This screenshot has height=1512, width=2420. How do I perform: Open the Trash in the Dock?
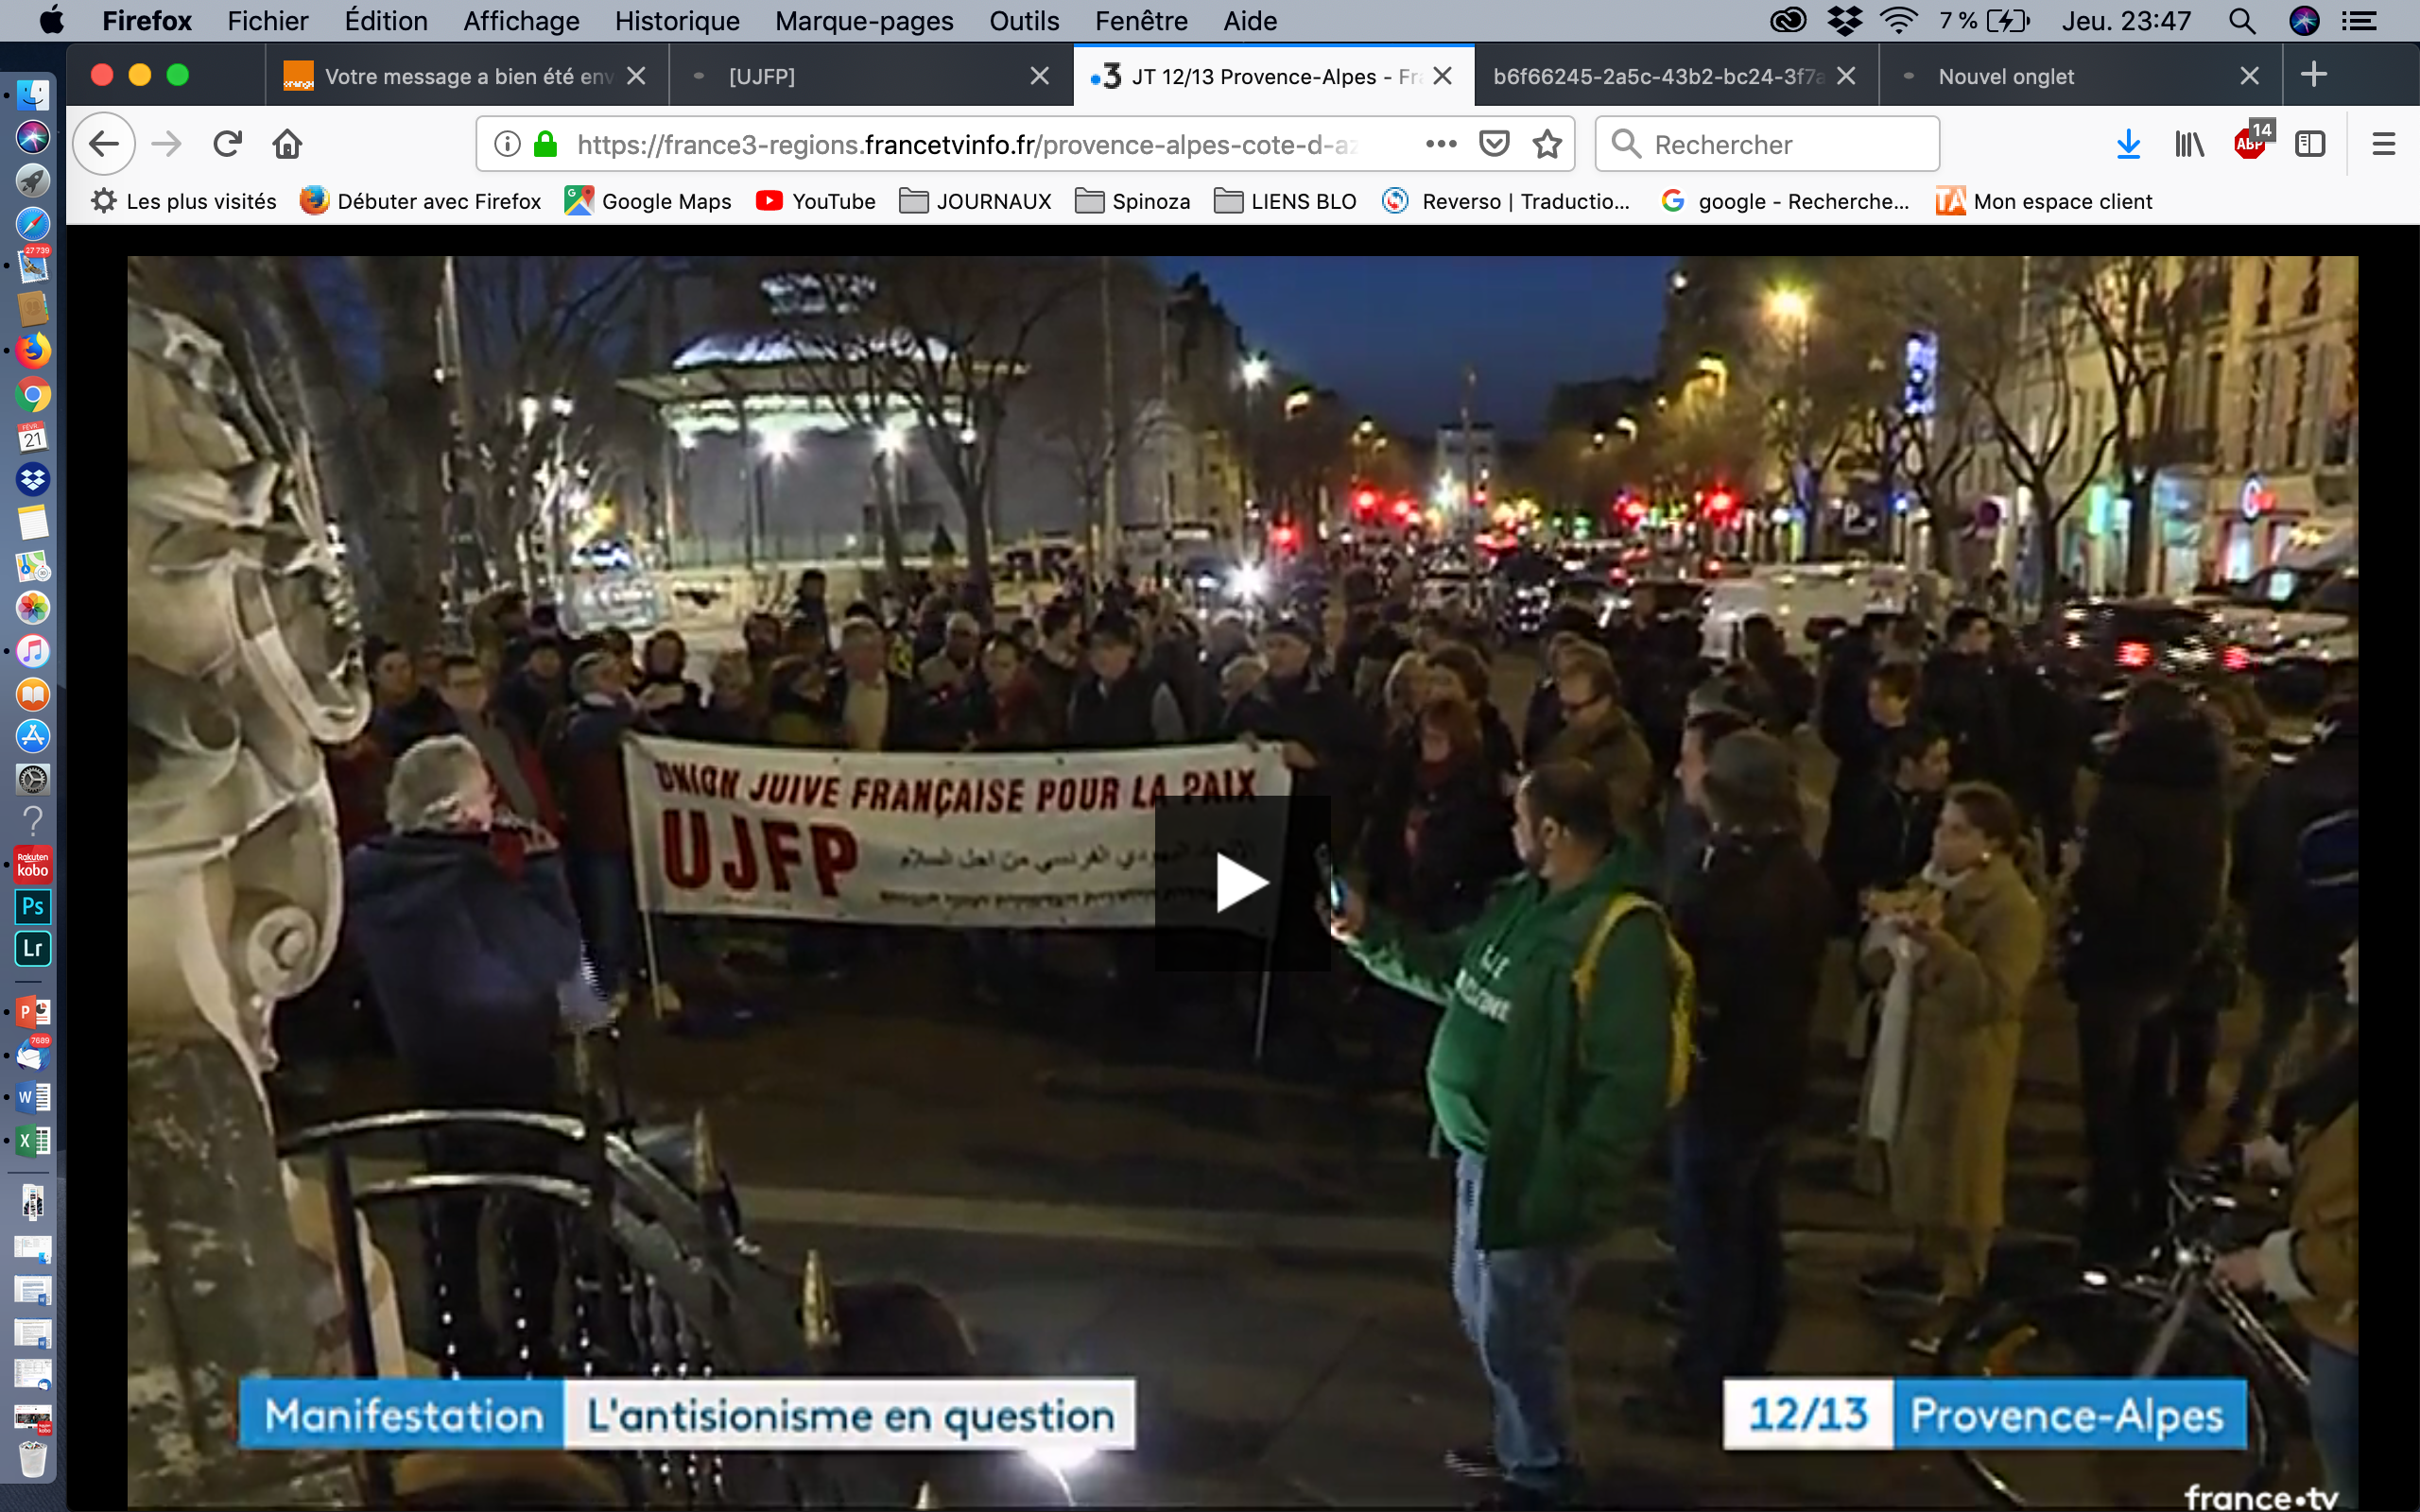click(x=33, y=1460)
